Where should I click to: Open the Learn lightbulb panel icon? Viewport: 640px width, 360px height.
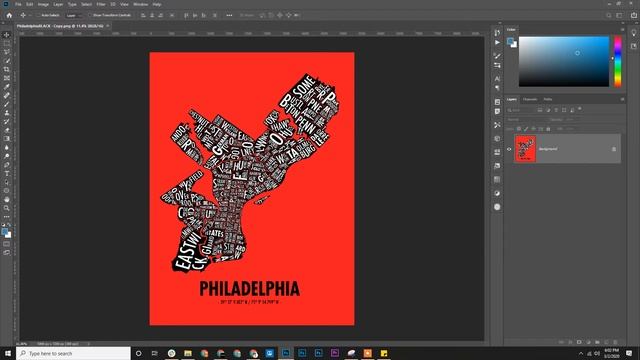tap(634, 33)
